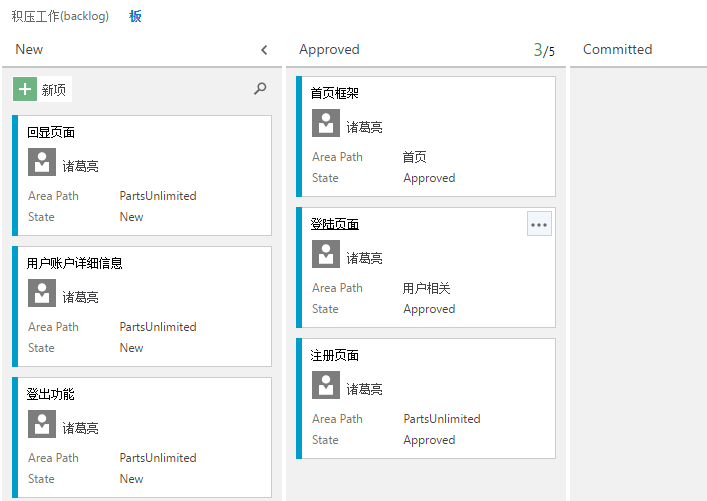This screenshot has height=501, width=707.
Task: Click the 新项 button label
Action: [x=54, y=90]
